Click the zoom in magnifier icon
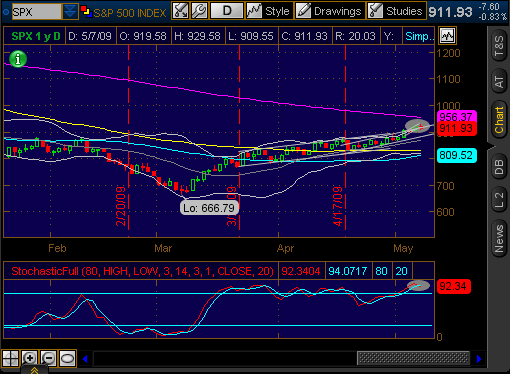This screenshot has height=374, width=510. (29, 359)
